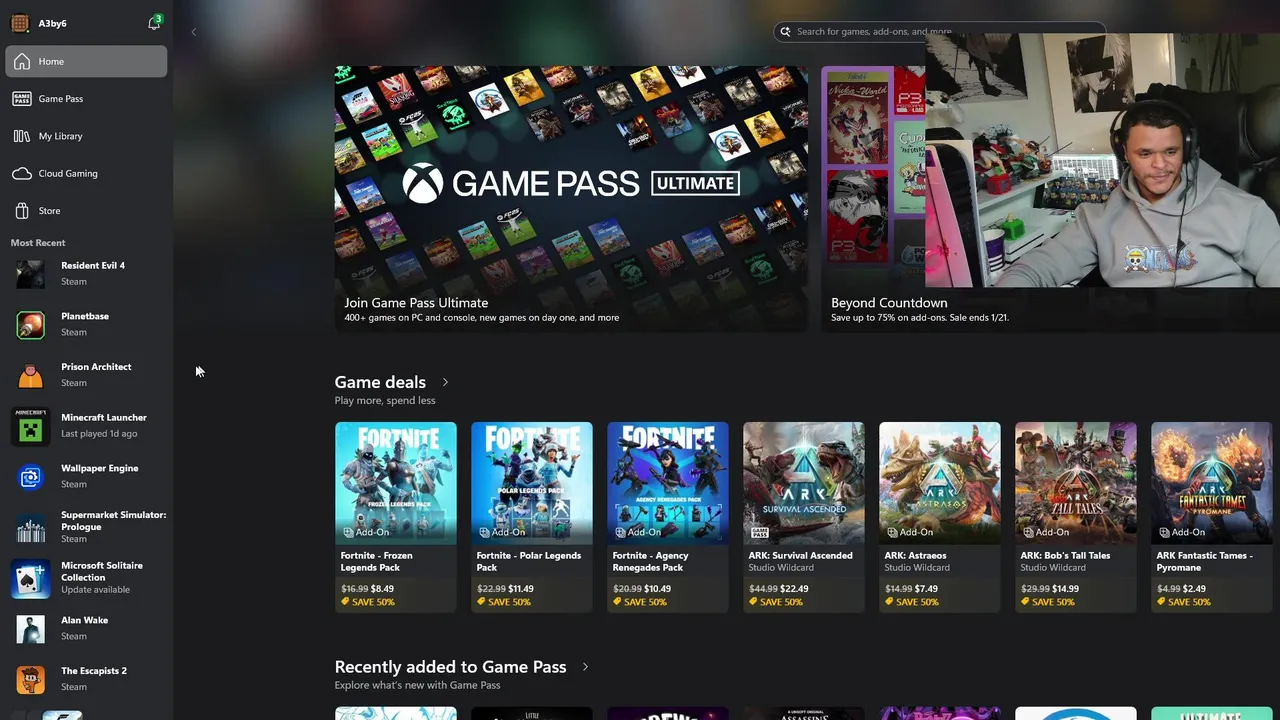
Task: Open the Join Game Pass Ultimate banner
Action: click(571, 199)
